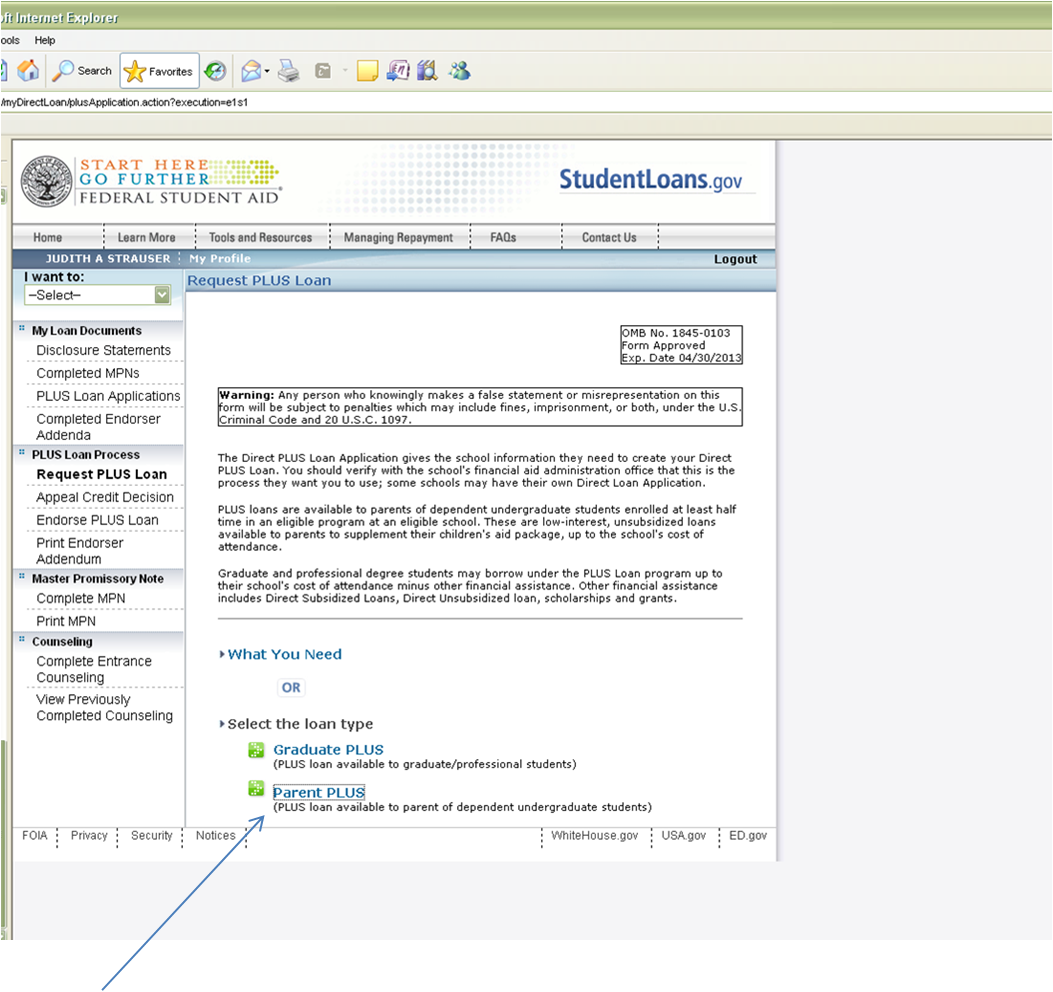Screen dimensions: 1053x992
Task: Open the Favorites toolbar button
Action: click(x=159, y=71)
